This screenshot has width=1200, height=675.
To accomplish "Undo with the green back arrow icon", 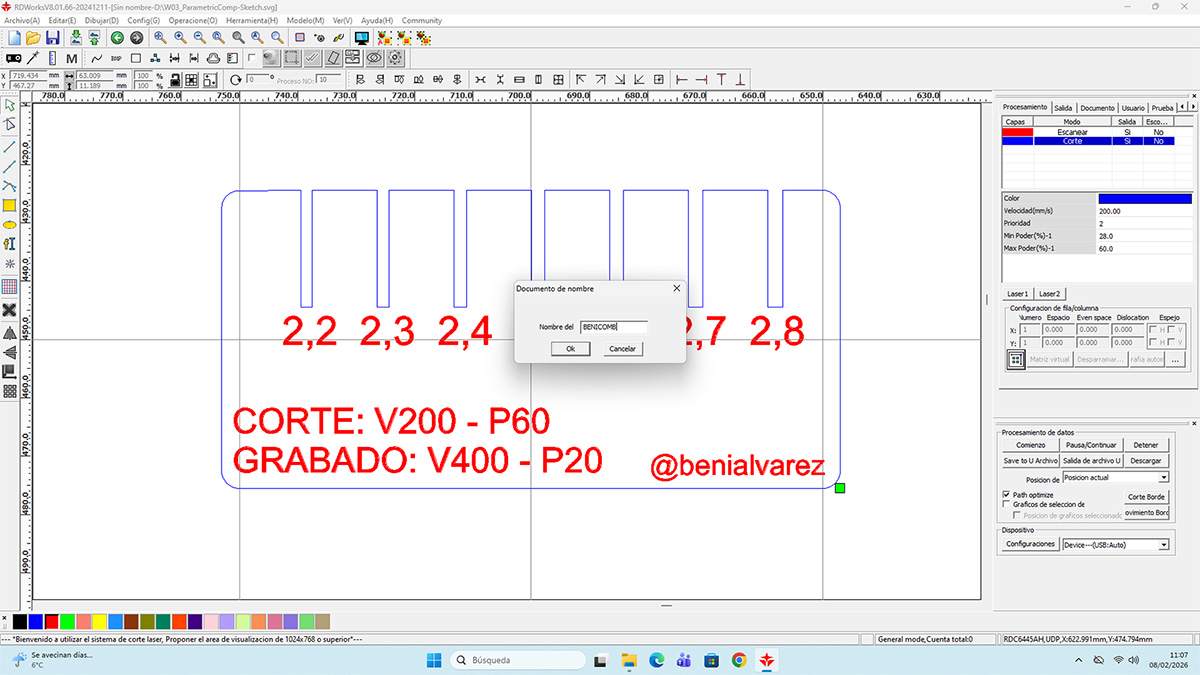I will tap(117, 37).
